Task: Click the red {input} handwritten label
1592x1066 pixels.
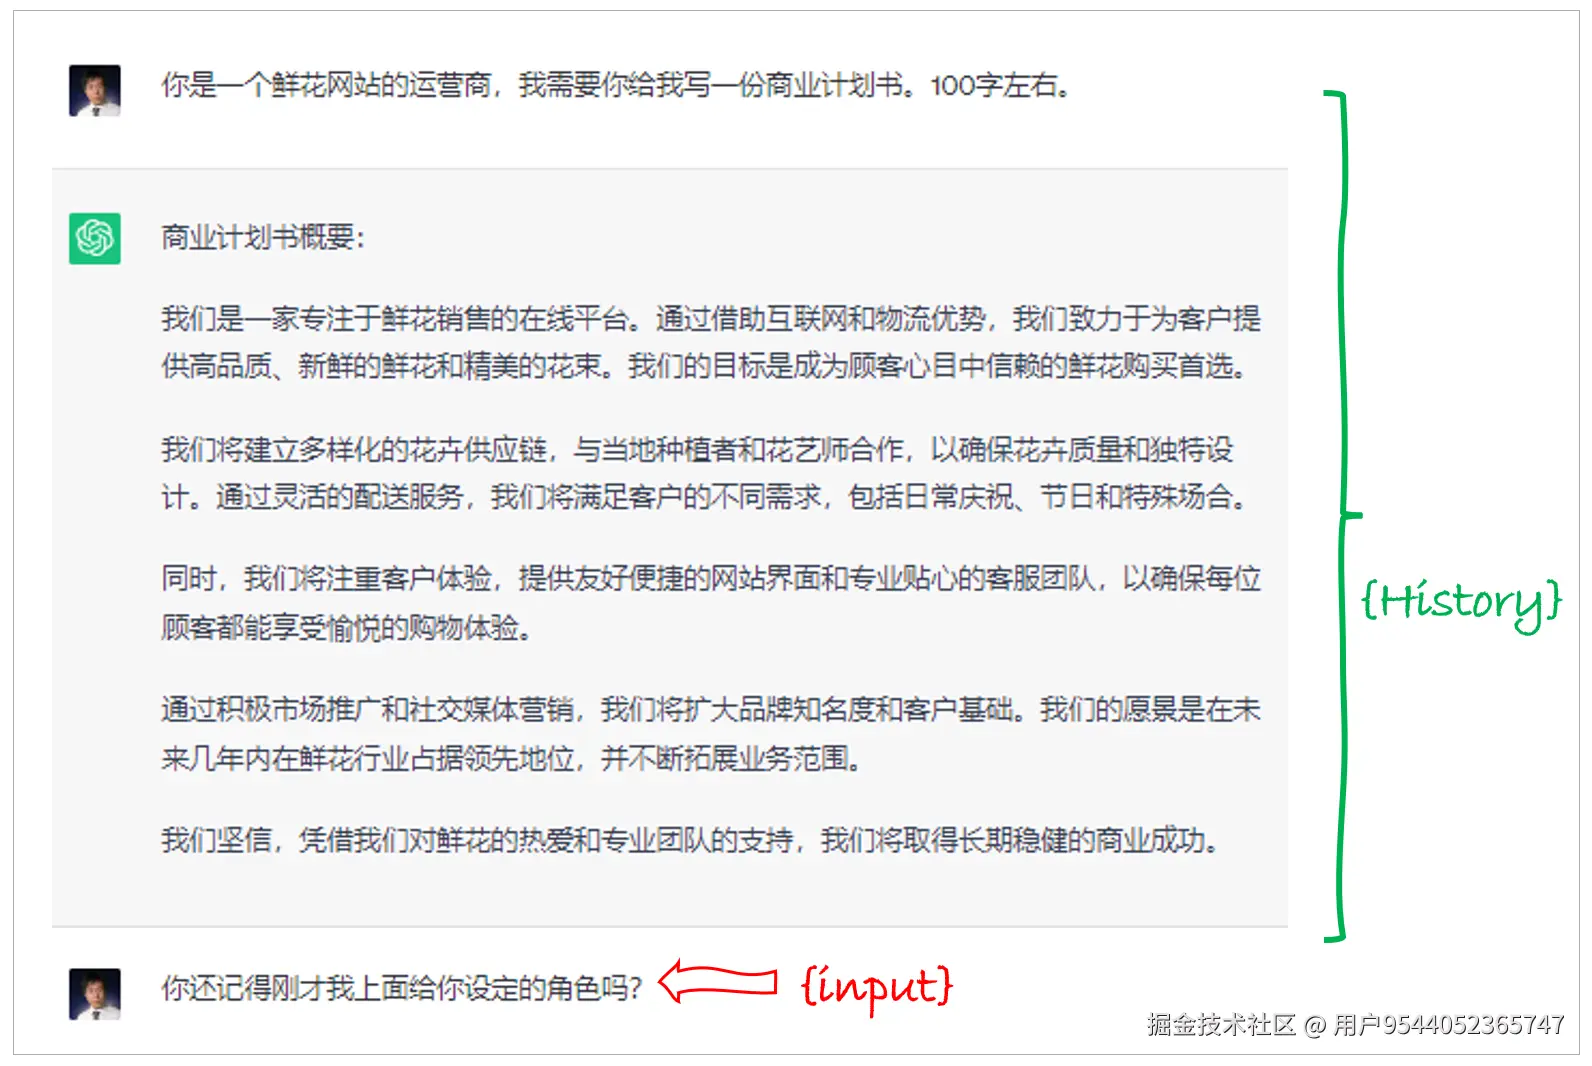Action: point(877,988)
